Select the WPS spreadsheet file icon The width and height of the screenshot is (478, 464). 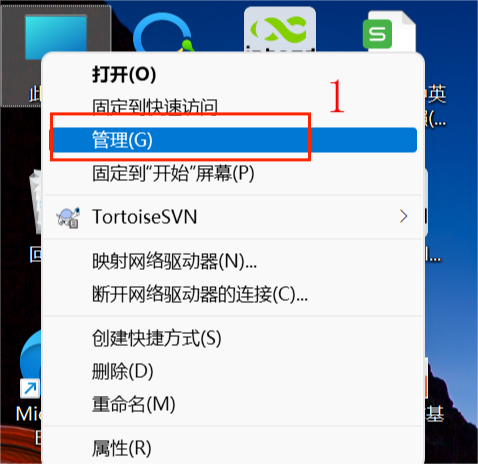coord(389,31)
